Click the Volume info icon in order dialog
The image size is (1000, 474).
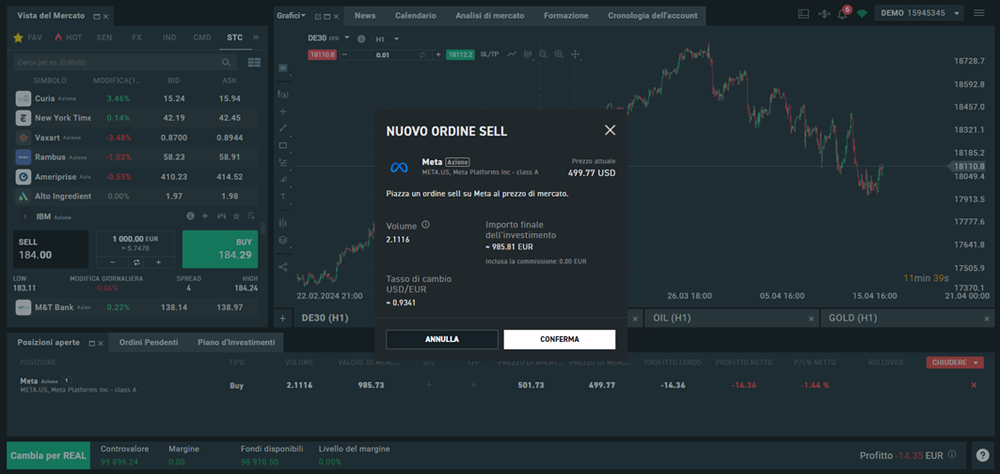[x=426, y=225]
